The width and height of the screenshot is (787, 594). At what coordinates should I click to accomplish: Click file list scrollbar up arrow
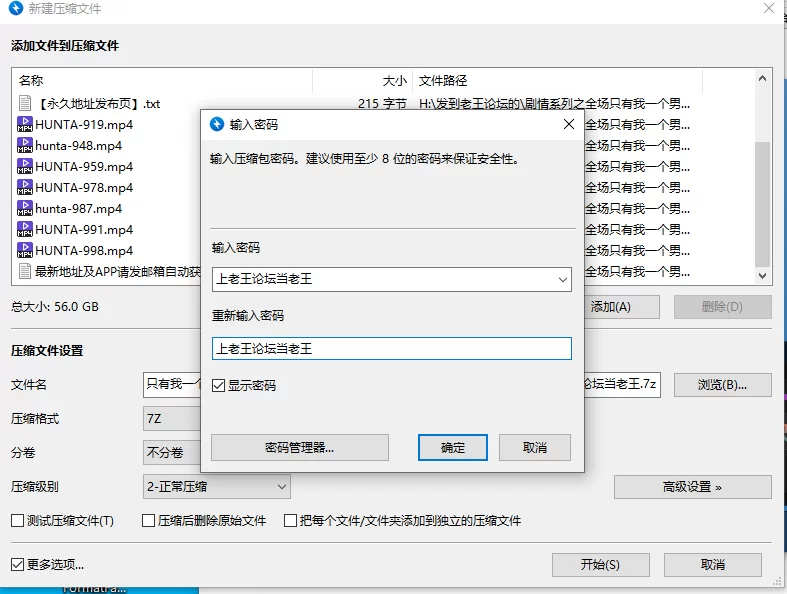[762, 78]
